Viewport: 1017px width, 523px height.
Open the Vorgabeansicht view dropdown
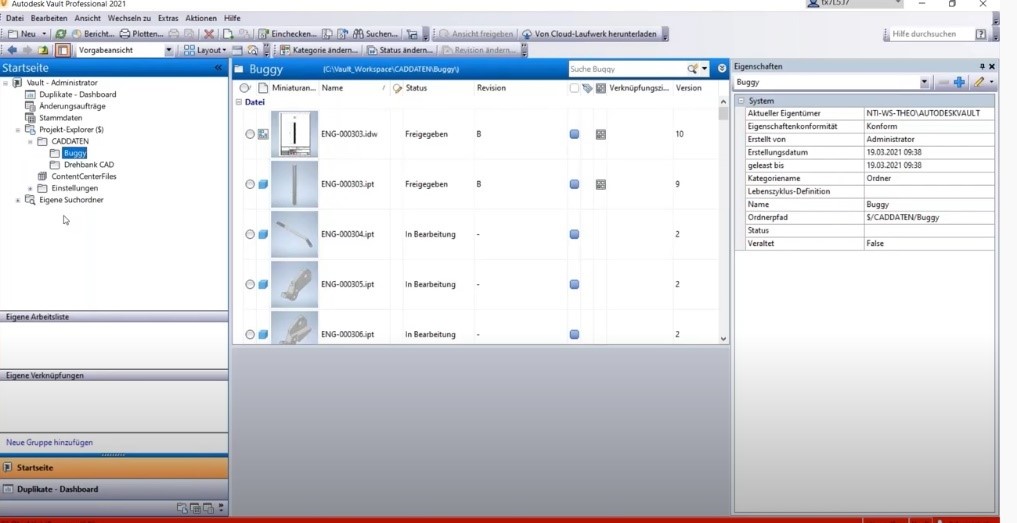point(168,50)
